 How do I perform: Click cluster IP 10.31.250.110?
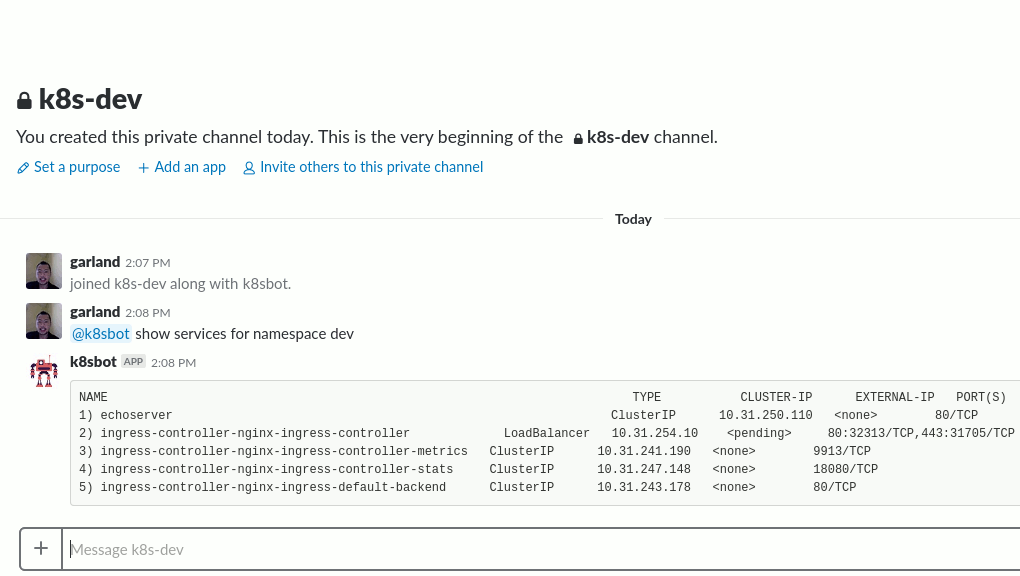(x=766, y=415)
